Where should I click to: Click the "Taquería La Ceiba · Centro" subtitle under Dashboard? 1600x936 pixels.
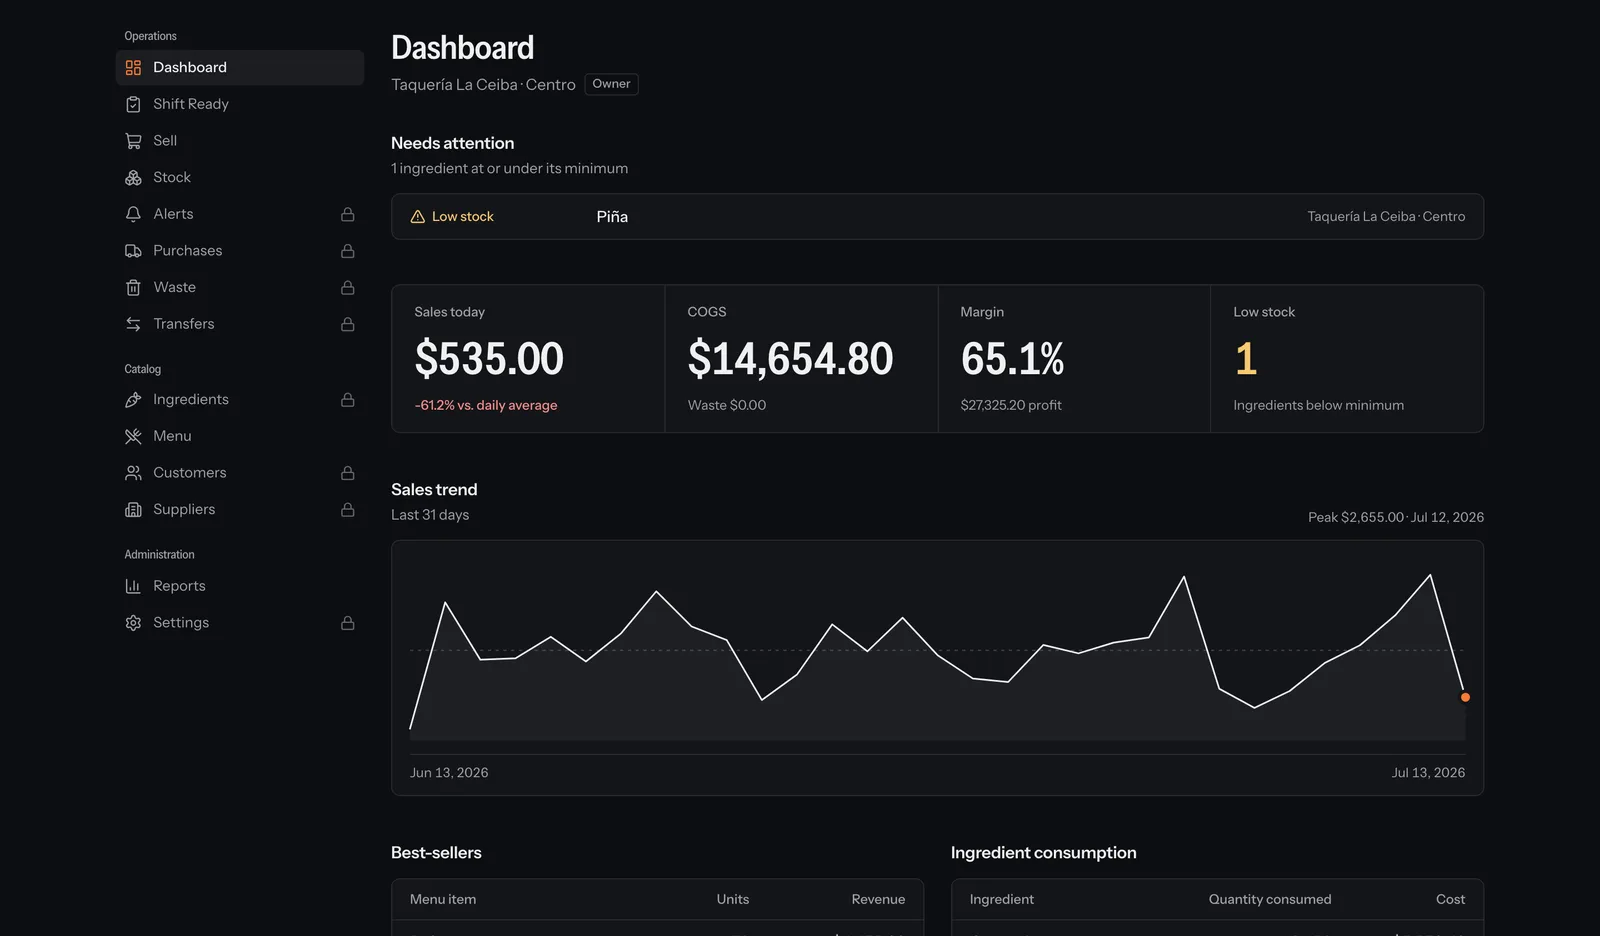click(483, 85)
